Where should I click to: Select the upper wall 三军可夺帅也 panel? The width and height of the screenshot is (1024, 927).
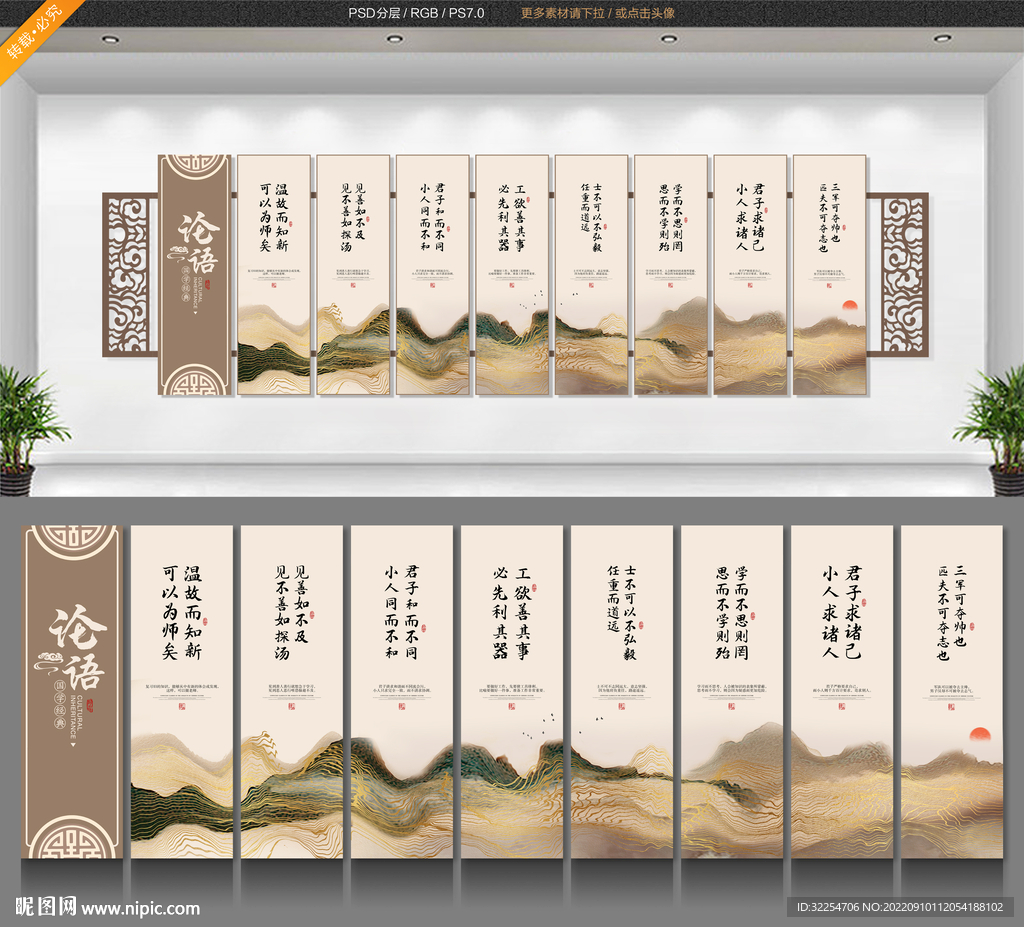click(828, 274)
